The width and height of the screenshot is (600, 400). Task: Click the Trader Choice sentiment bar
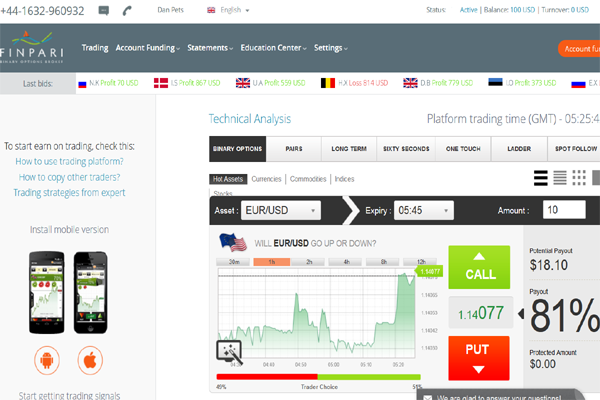point(318,377)
